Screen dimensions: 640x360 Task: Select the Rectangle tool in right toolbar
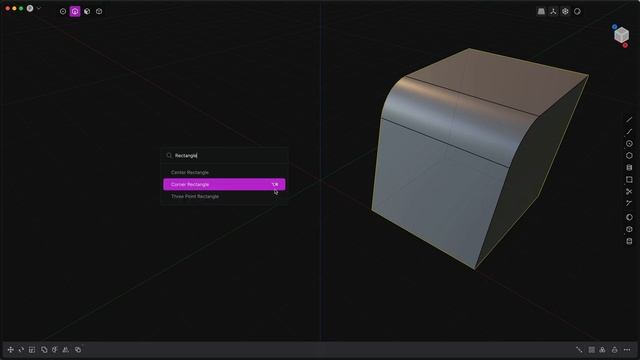(629, 180)
